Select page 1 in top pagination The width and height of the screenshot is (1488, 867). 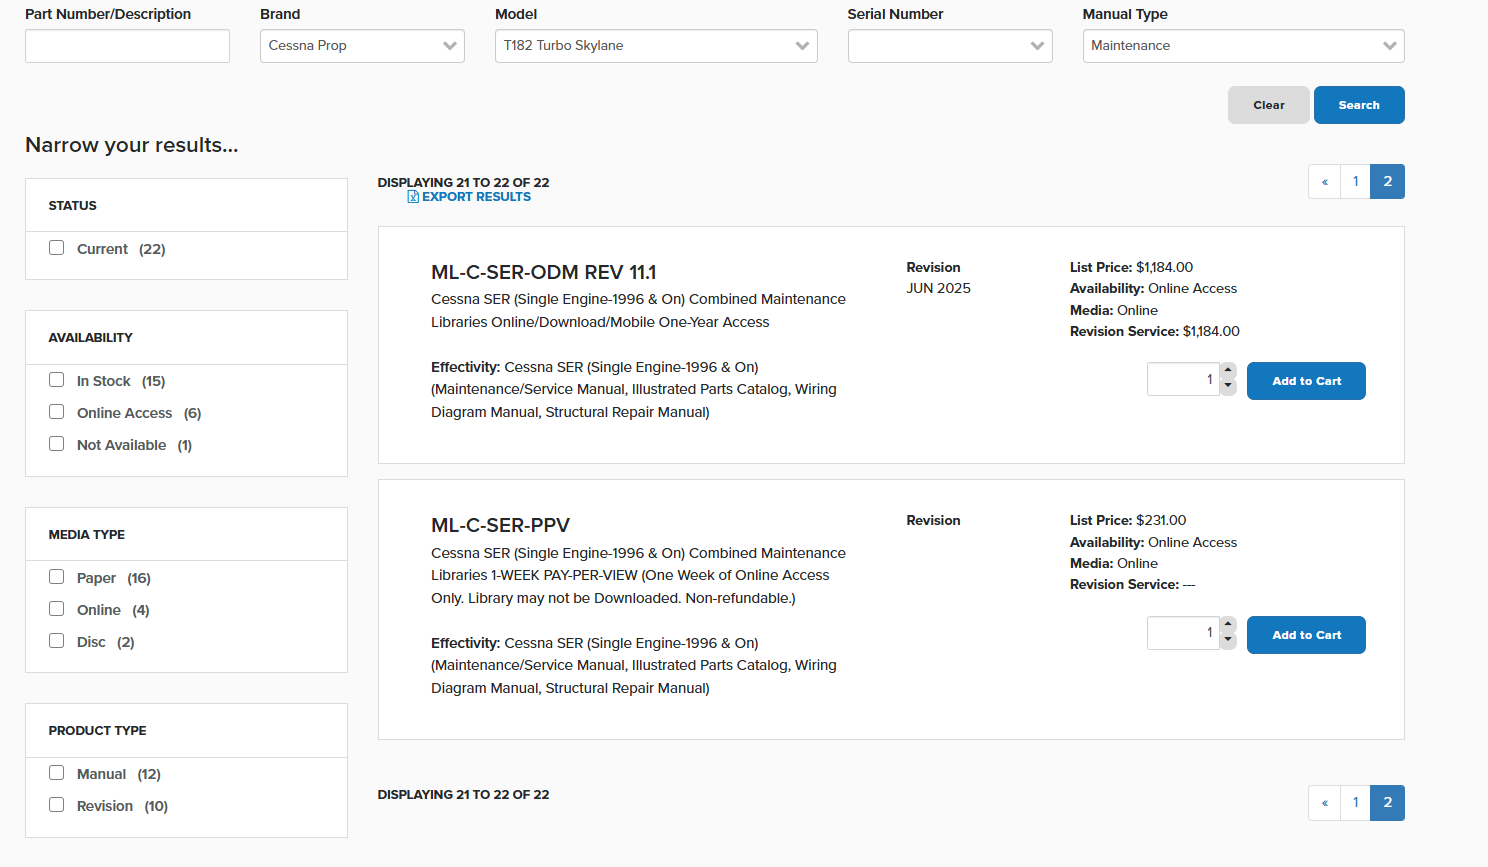point(1355,182)
